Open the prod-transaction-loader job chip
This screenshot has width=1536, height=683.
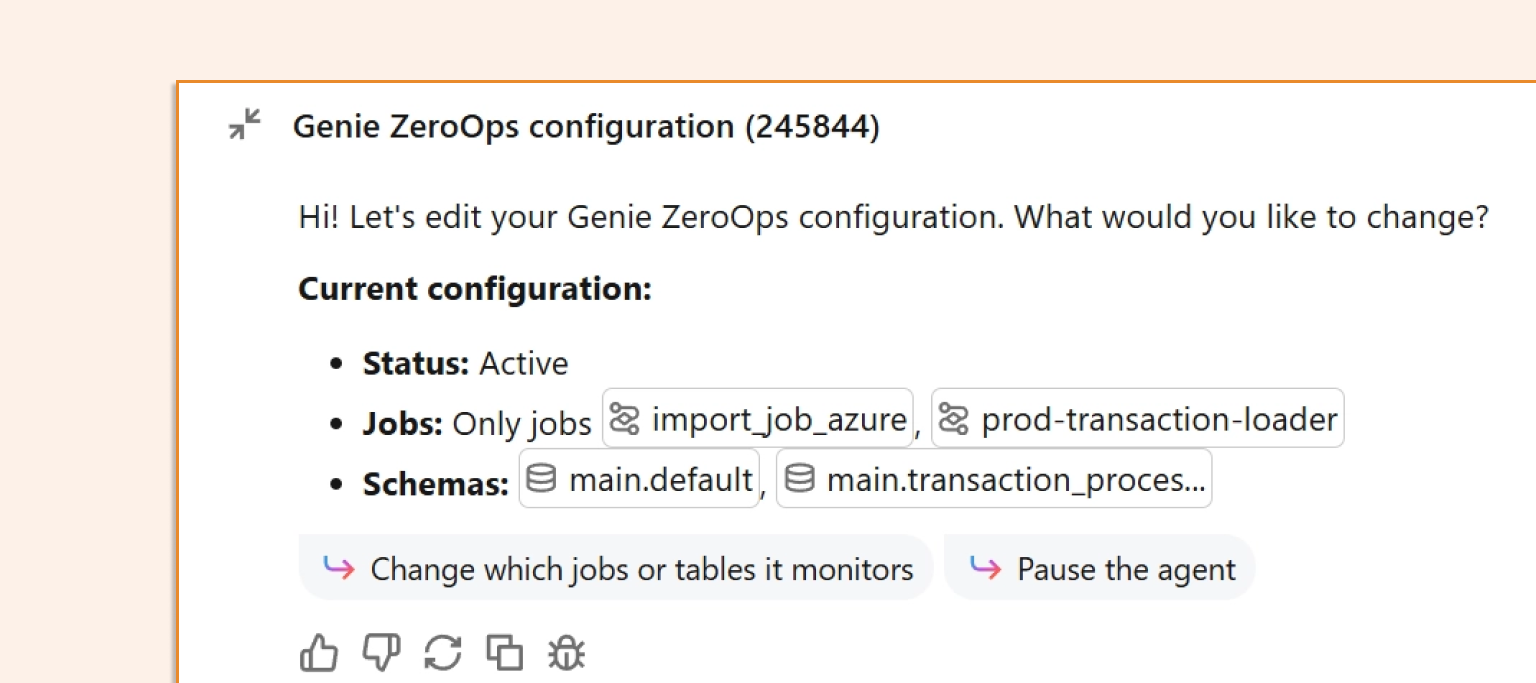click(1138, 418)
